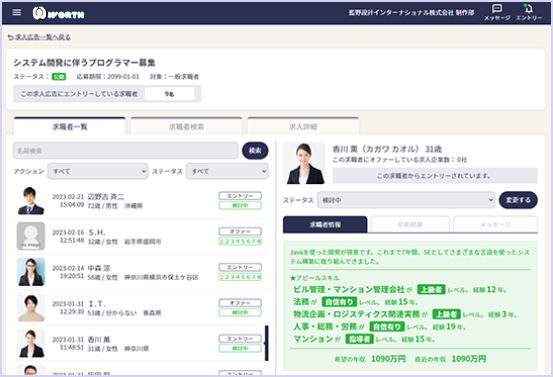This screenshot has height=377, width=553.
Task: Open the 検討中 status dropdown for 香川 薫
Action: 406,200
